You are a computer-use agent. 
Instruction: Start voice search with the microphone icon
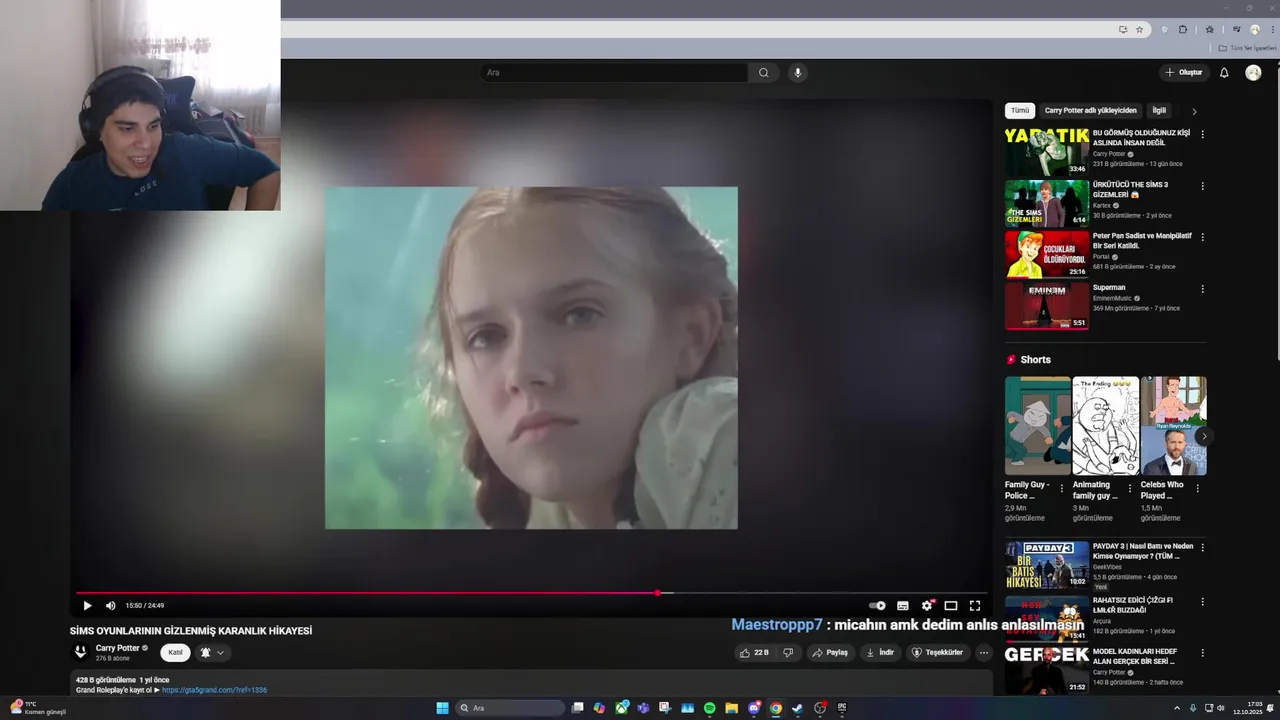[x=797, y=72]
